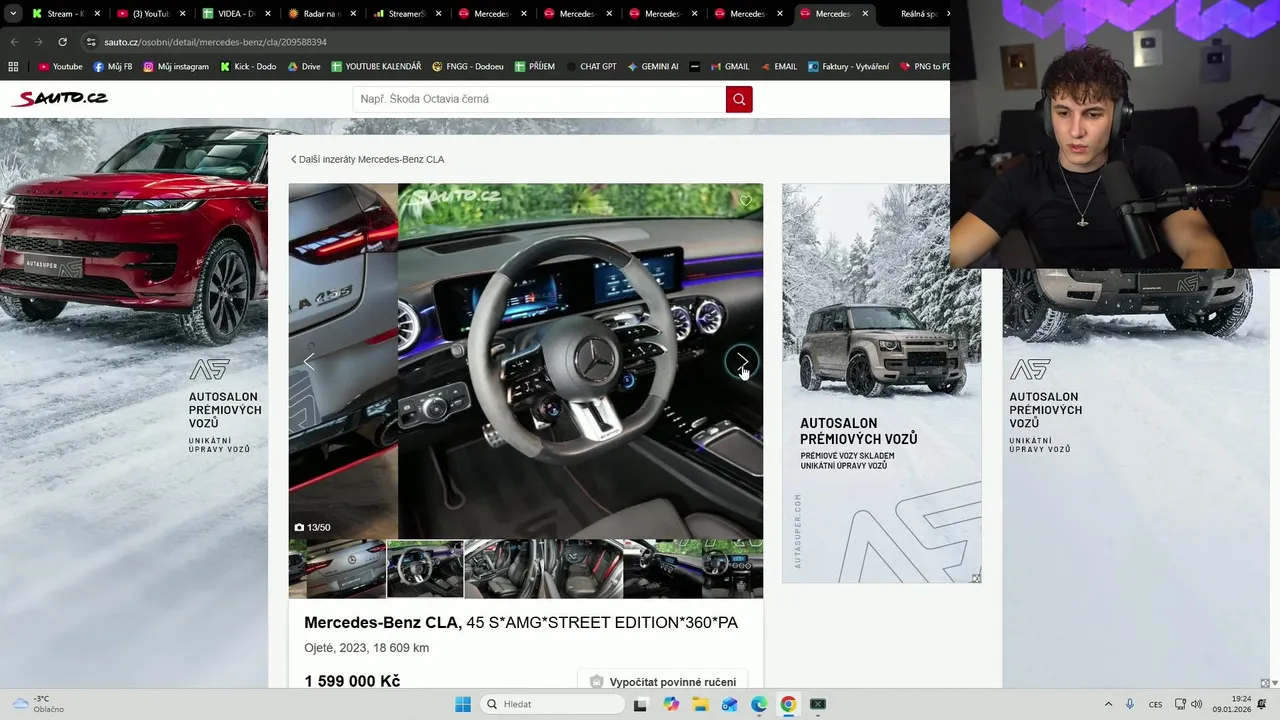The image size is (1280, 720).
Task: Open the FNGG - Dodoeu bookmark
Action: click(x=468, y=67)
